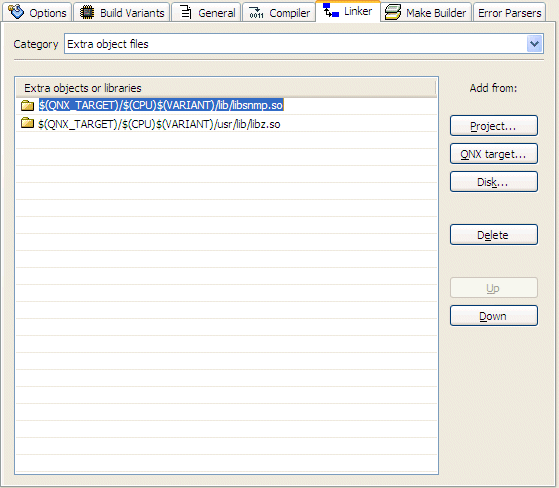
Task: Click the disabled Up button
Action: [494, 288]
